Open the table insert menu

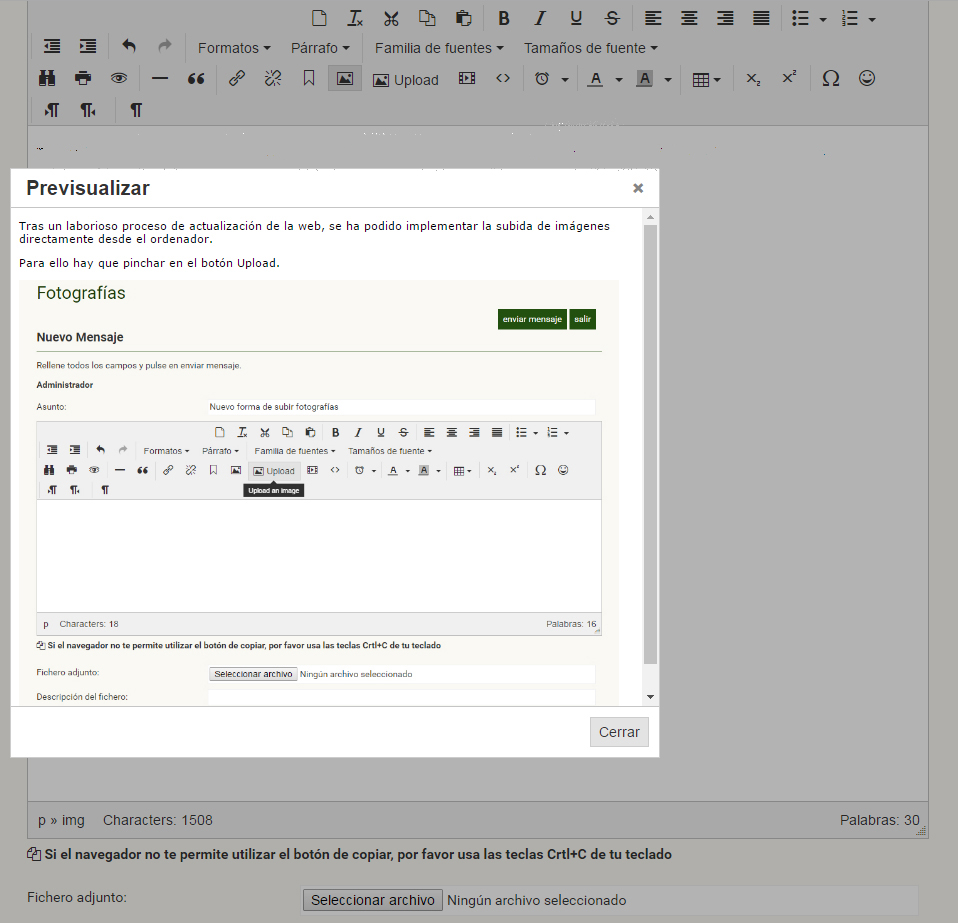[707, 79]
